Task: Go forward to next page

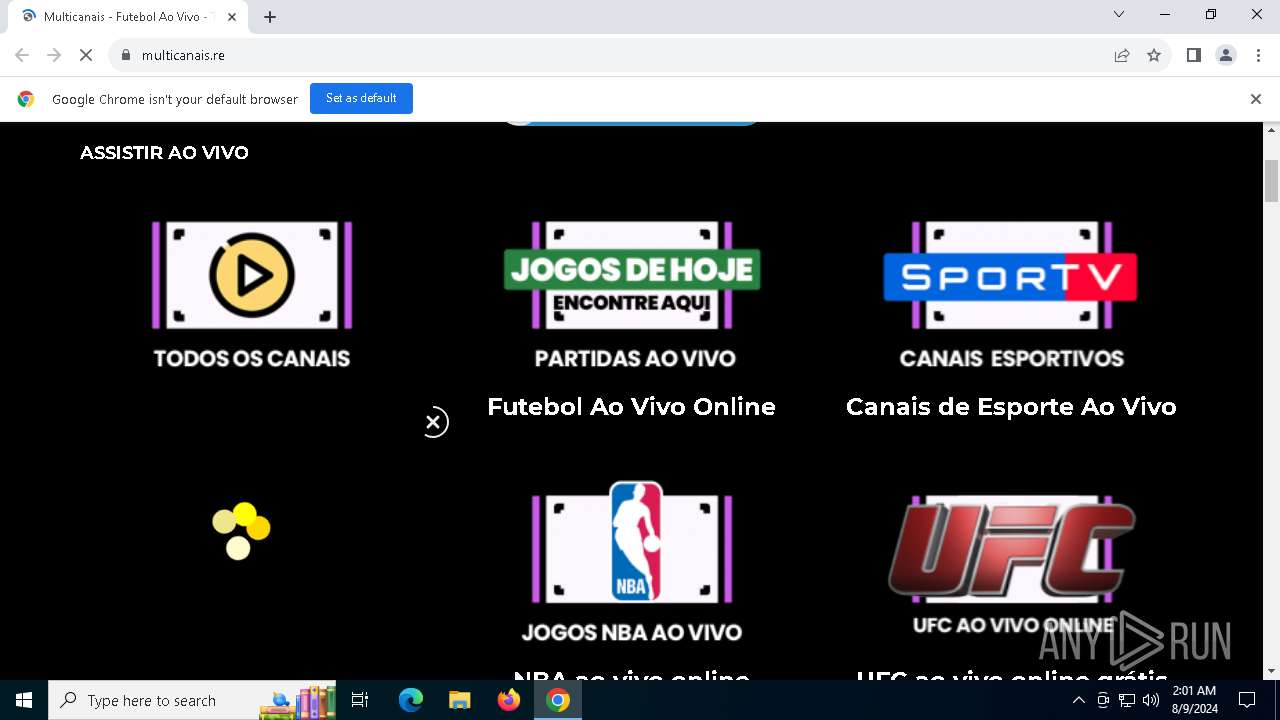Action: (x=54, y=55)
